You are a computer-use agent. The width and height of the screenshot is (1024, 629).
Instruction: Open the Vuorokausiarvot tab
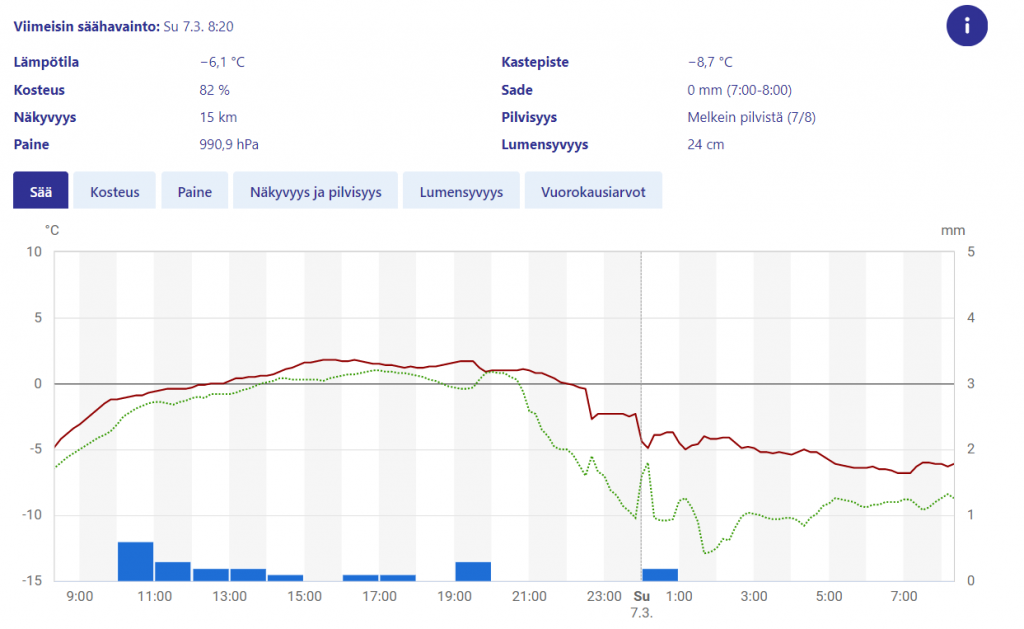[x=593, y=191]
